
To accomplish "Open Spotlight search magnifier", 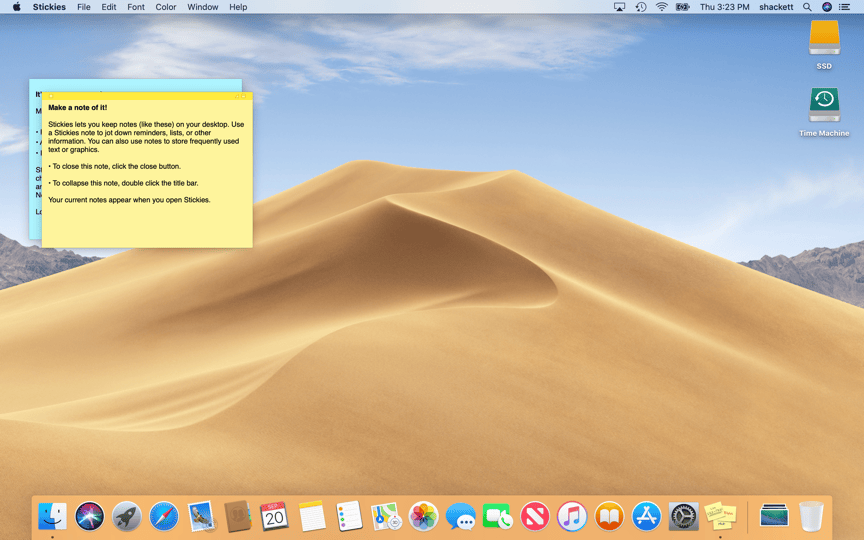I will click(x=807, y=7).
